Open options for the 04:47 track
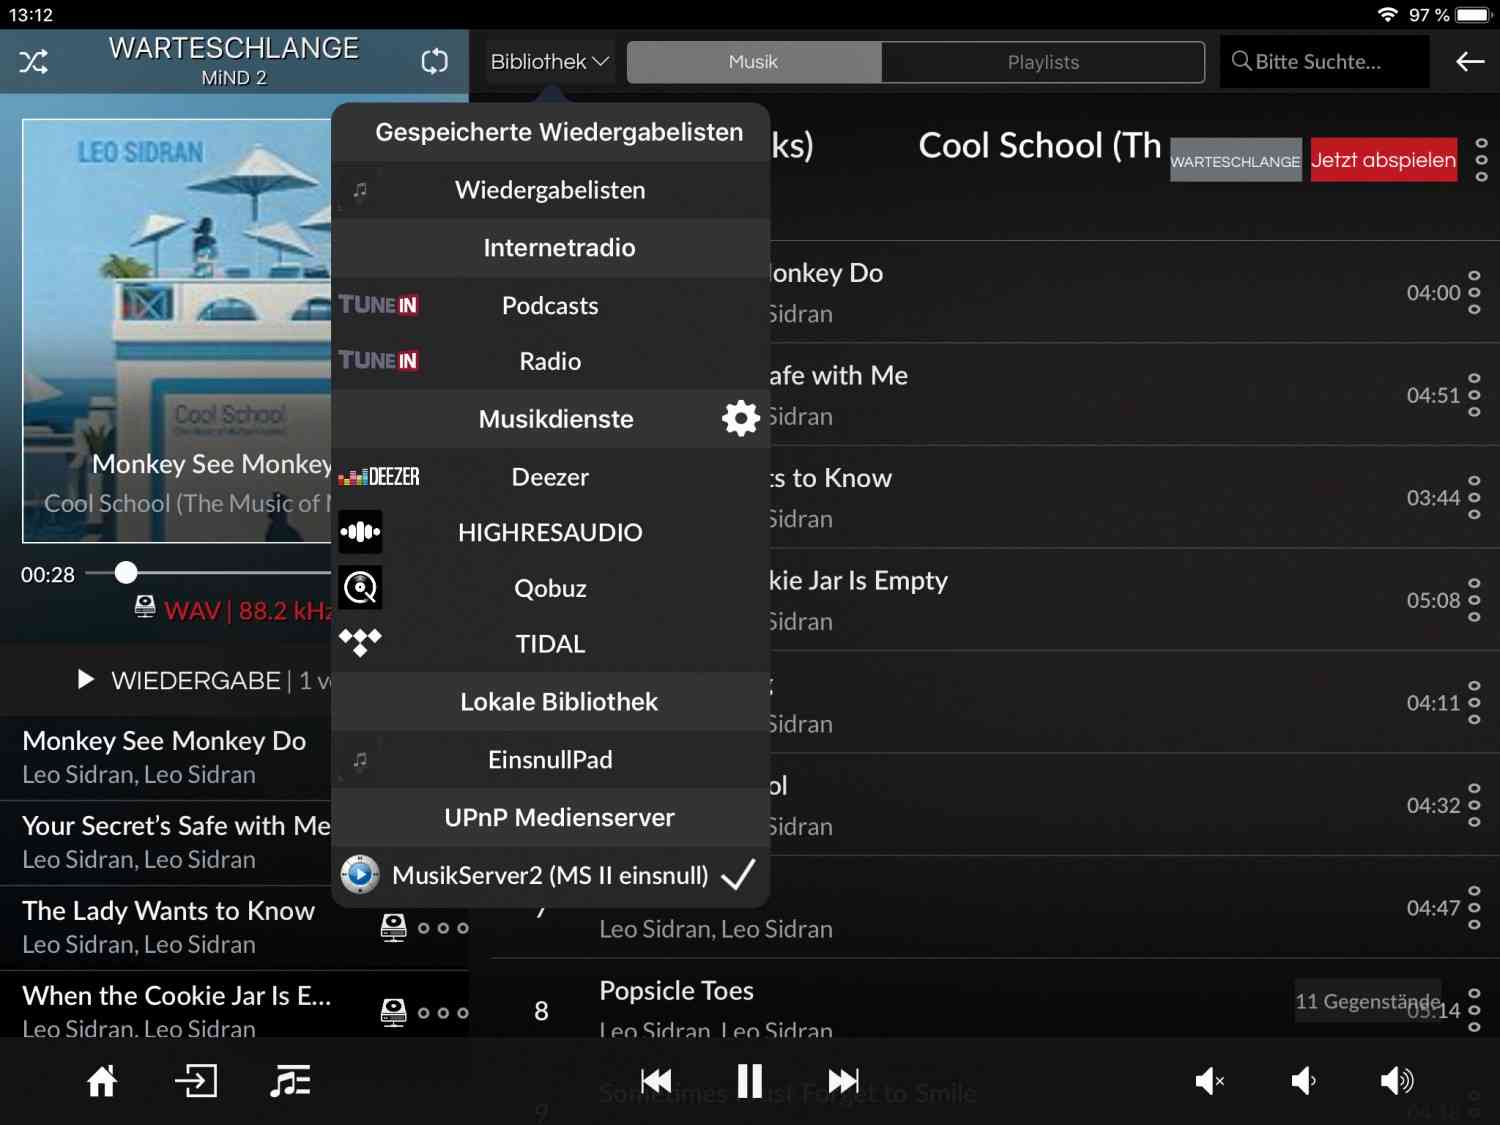The height and width of the screenshot is (1125, 1500). [1474, 908]
